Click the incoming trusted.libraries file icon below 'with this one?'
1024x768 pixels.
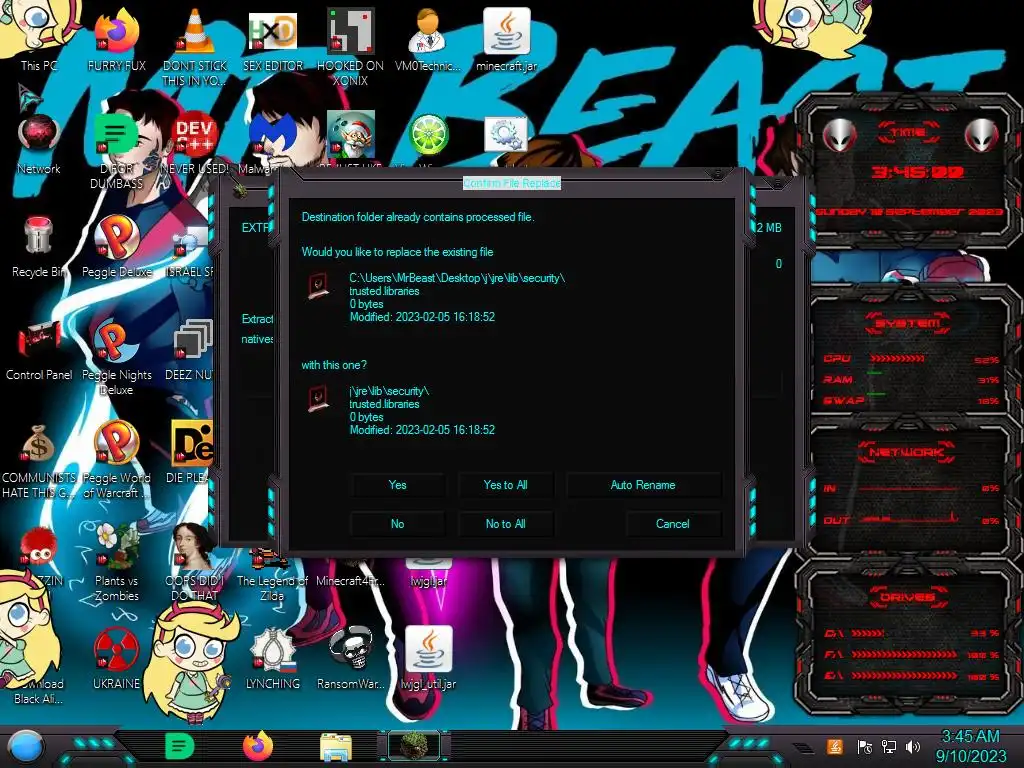(318, 398)
